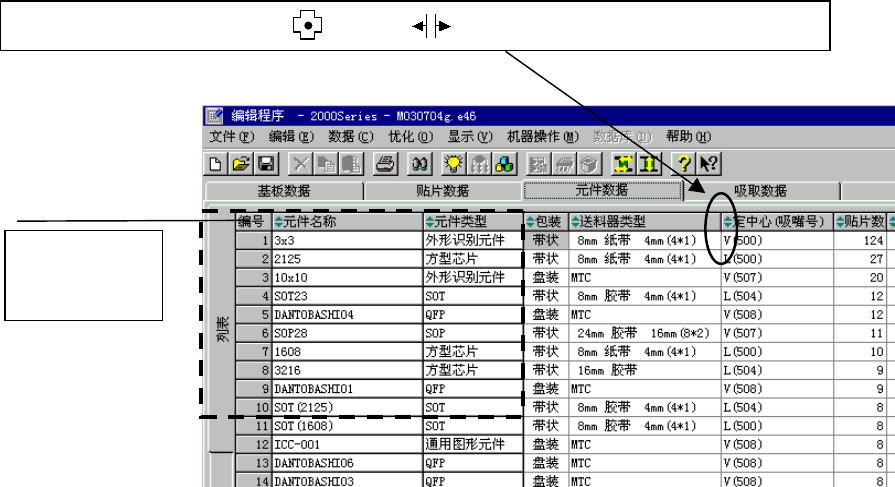Click the yellow question mark Help icon
The image size is (895, 487).
685,164
